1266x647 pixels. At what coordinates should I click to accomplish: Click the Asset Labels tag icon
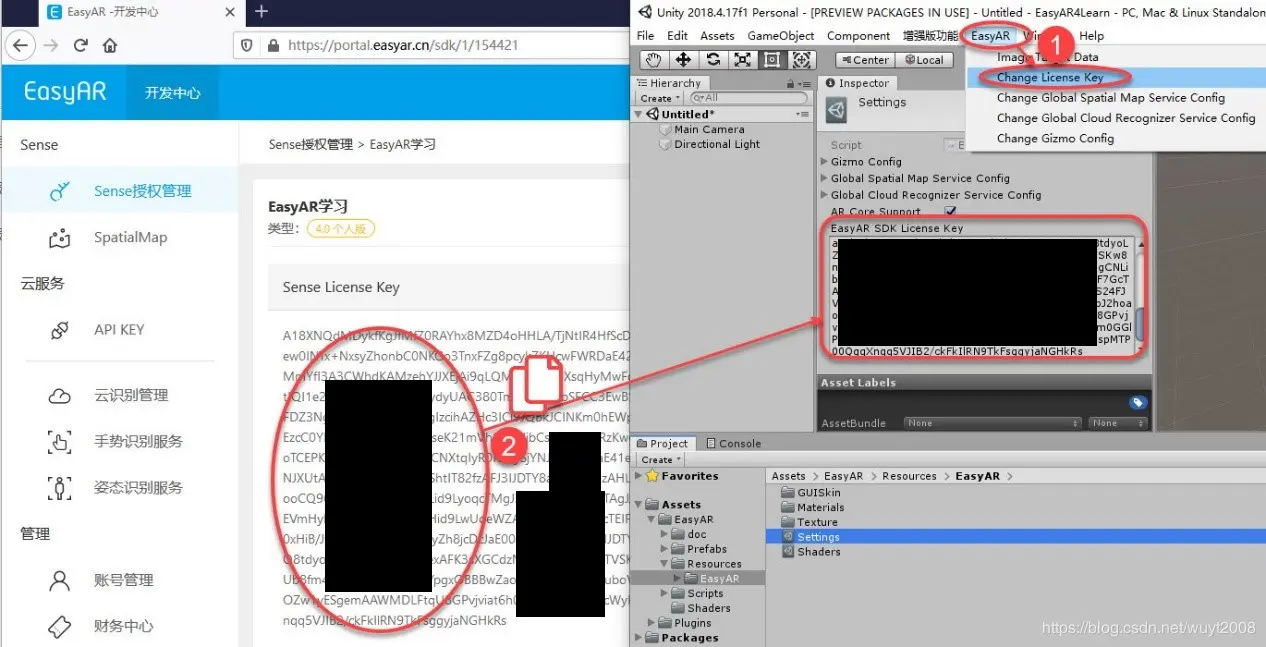click(1137, 403)
